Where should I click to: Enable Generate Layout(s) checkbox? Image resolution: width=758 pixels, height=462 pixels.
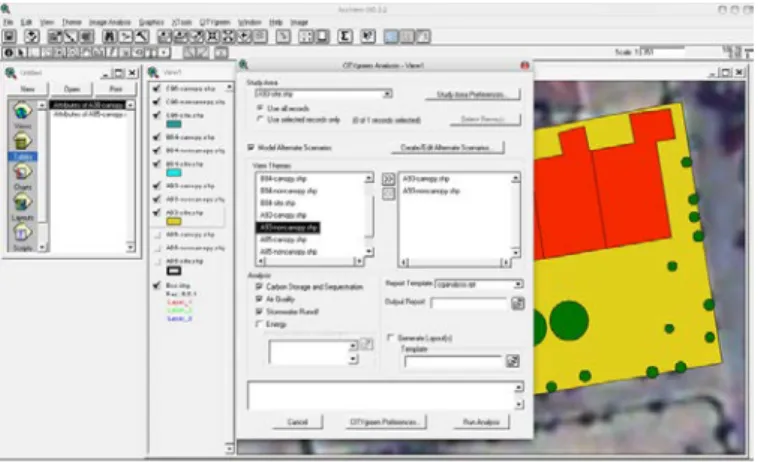tap(391, 338)
